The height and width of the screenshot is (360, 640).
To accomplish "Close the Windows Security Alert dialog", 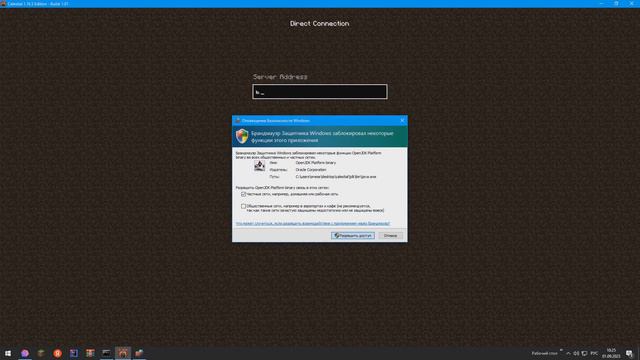I will (402, 120).
